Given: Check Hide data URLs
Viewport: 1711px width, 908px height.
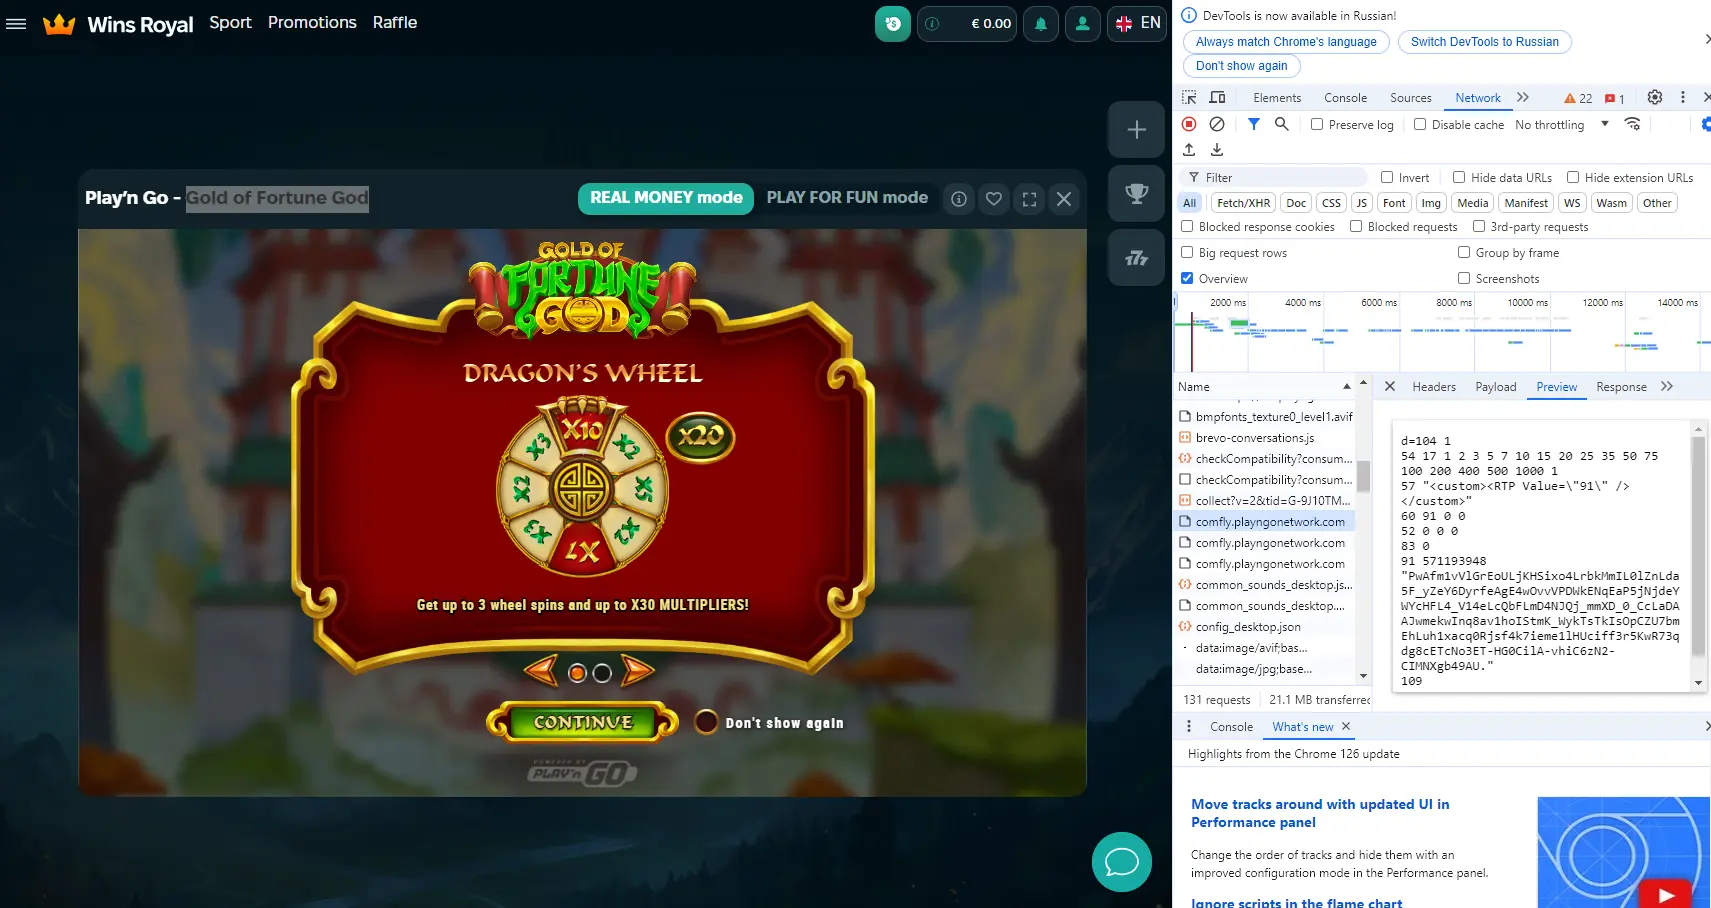Looking at the screenshot, I should point(1459,177).
